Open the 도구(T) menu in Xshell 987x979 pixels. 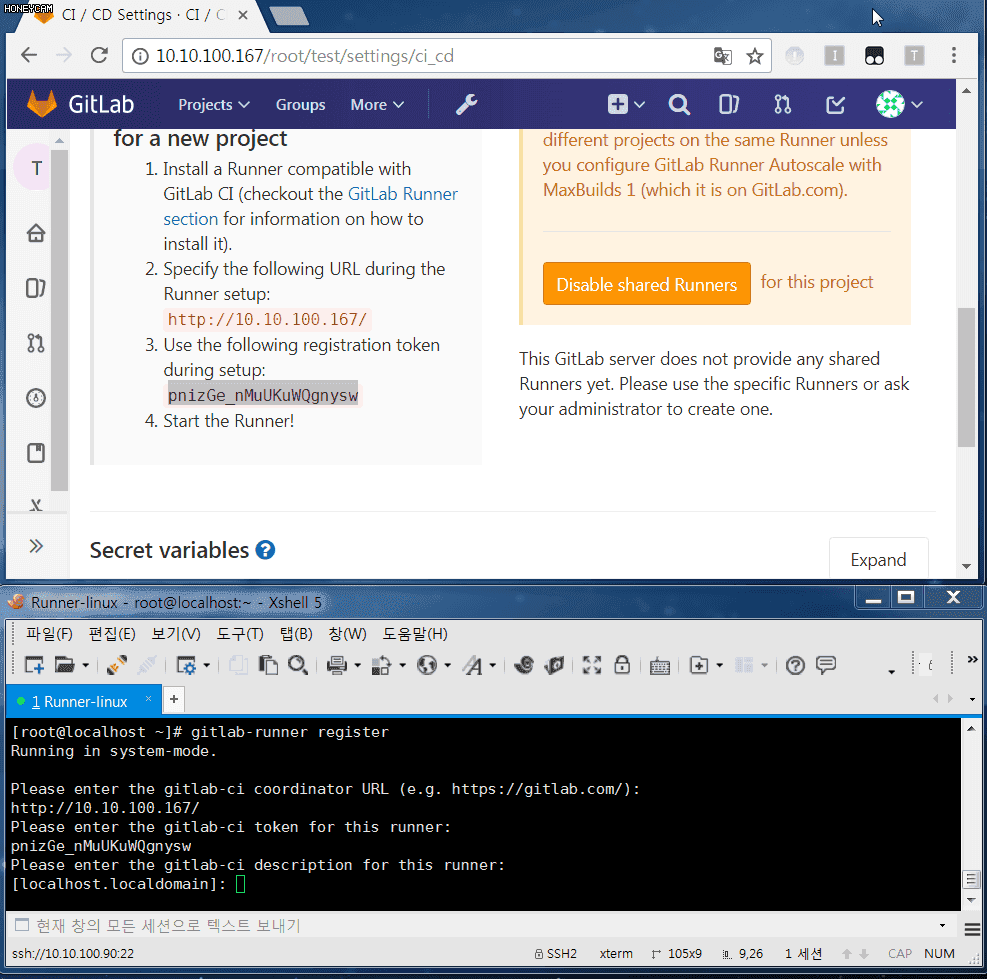pyautogui.click(x=240, y=633)
